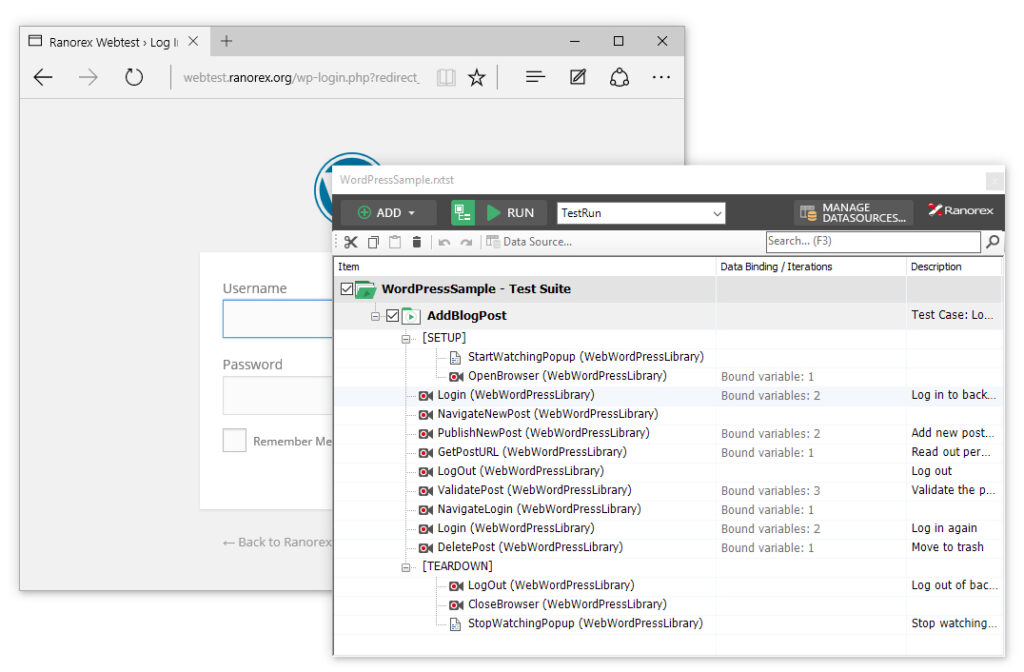Viewport: 1024px width, 672px height.
Task: Click the browser share icon
Action: pyautogui.click(x=619, y=77)
